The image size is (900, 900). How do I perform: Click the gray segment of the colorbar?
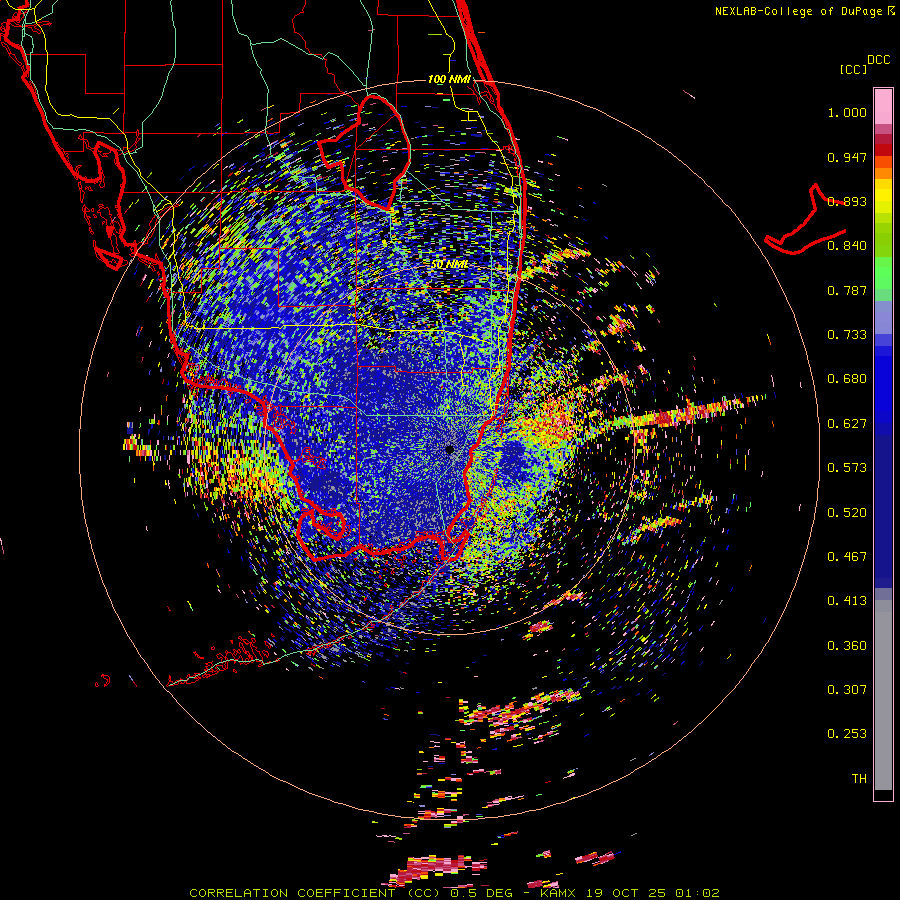click(x=883, y=695)
